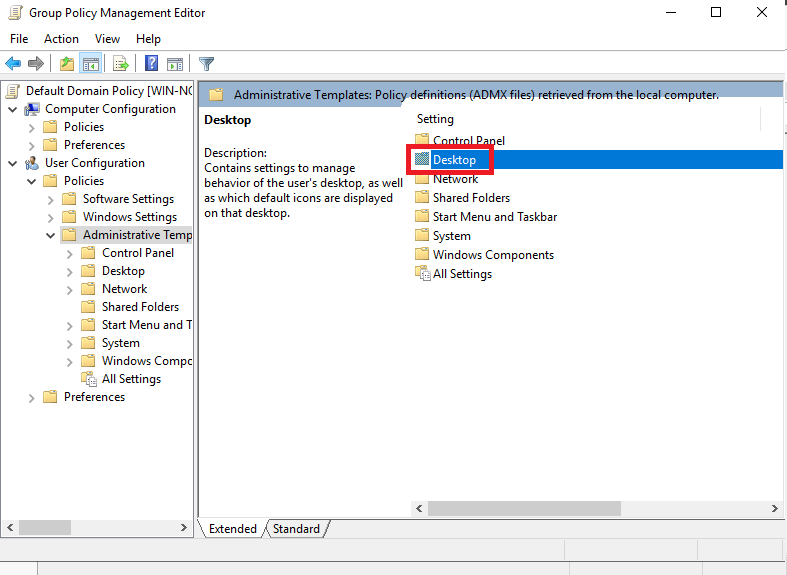The height and width of the screenshot is (575, 787).
Task: Collapse Computer Configuration node
Action: (13, 109)
